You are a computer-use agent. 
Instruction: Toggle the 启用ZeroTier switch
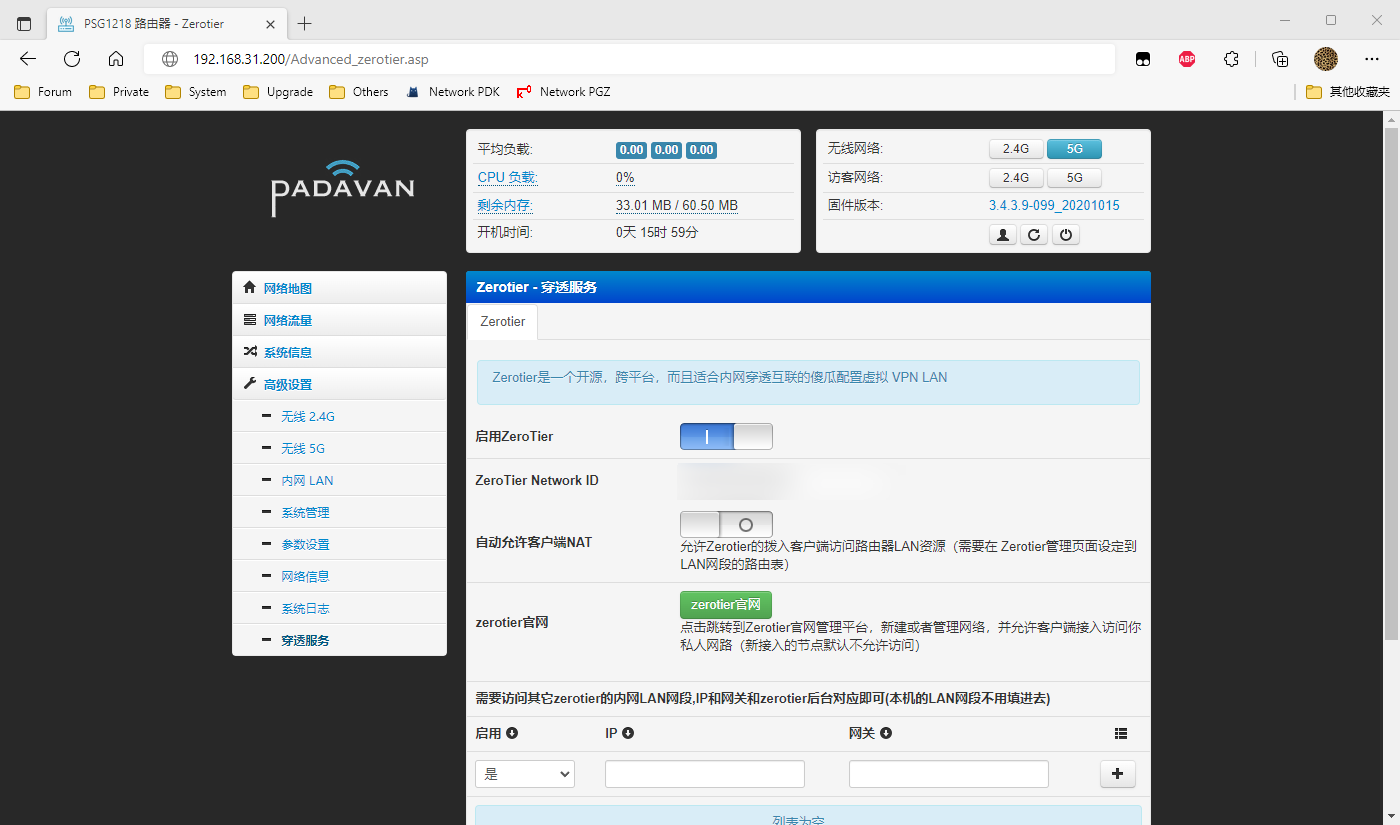[x=726, y=437]
